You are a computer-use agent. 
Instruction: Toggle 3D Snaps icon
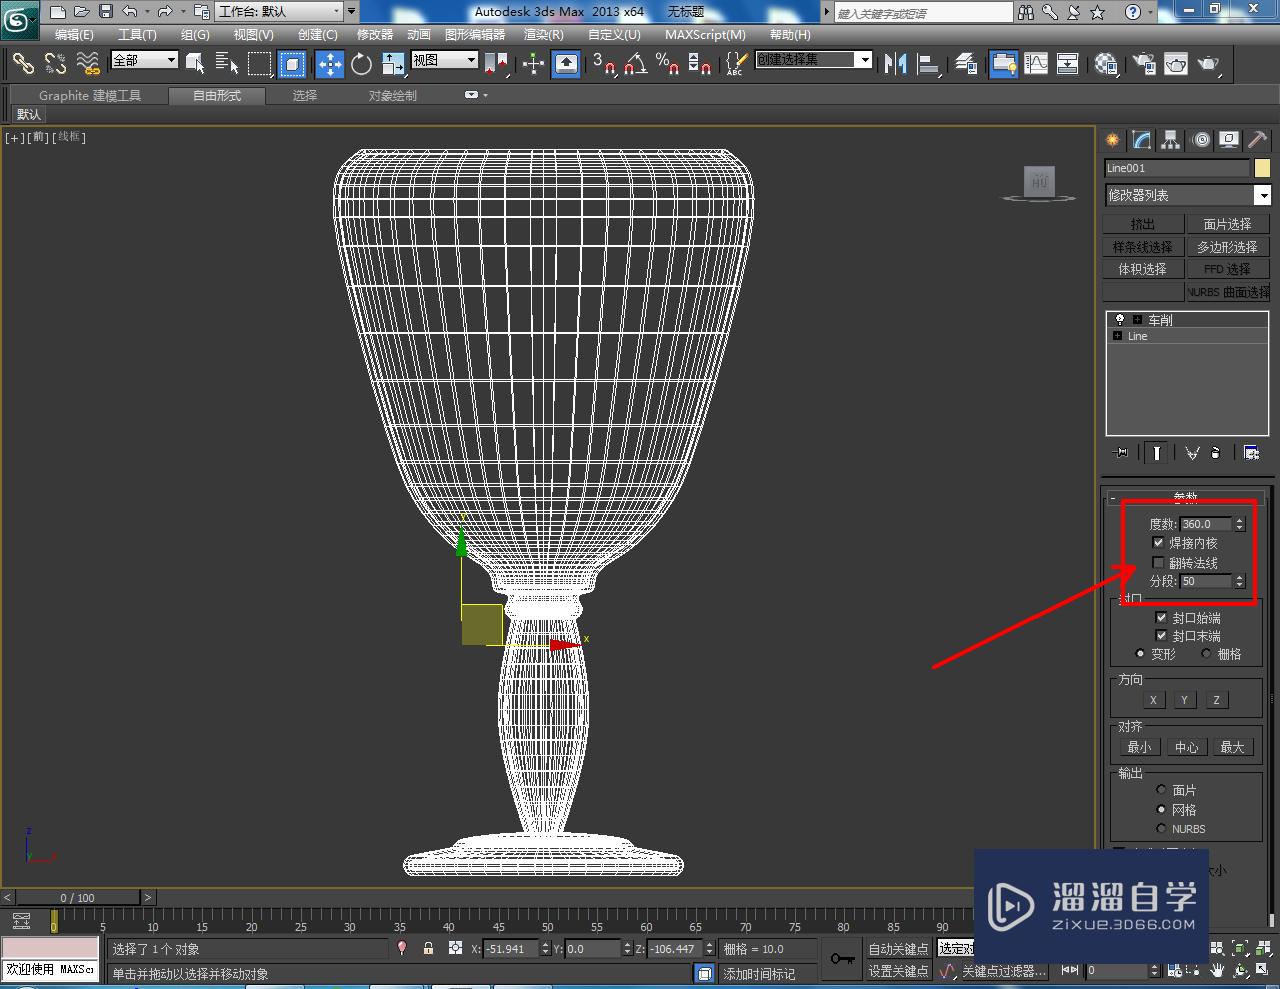[603, 64]
